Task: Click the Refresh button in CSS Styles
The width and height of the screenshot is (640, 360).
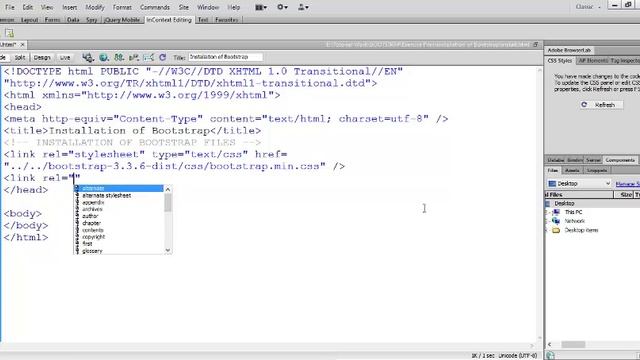Action: pos(601,105)
